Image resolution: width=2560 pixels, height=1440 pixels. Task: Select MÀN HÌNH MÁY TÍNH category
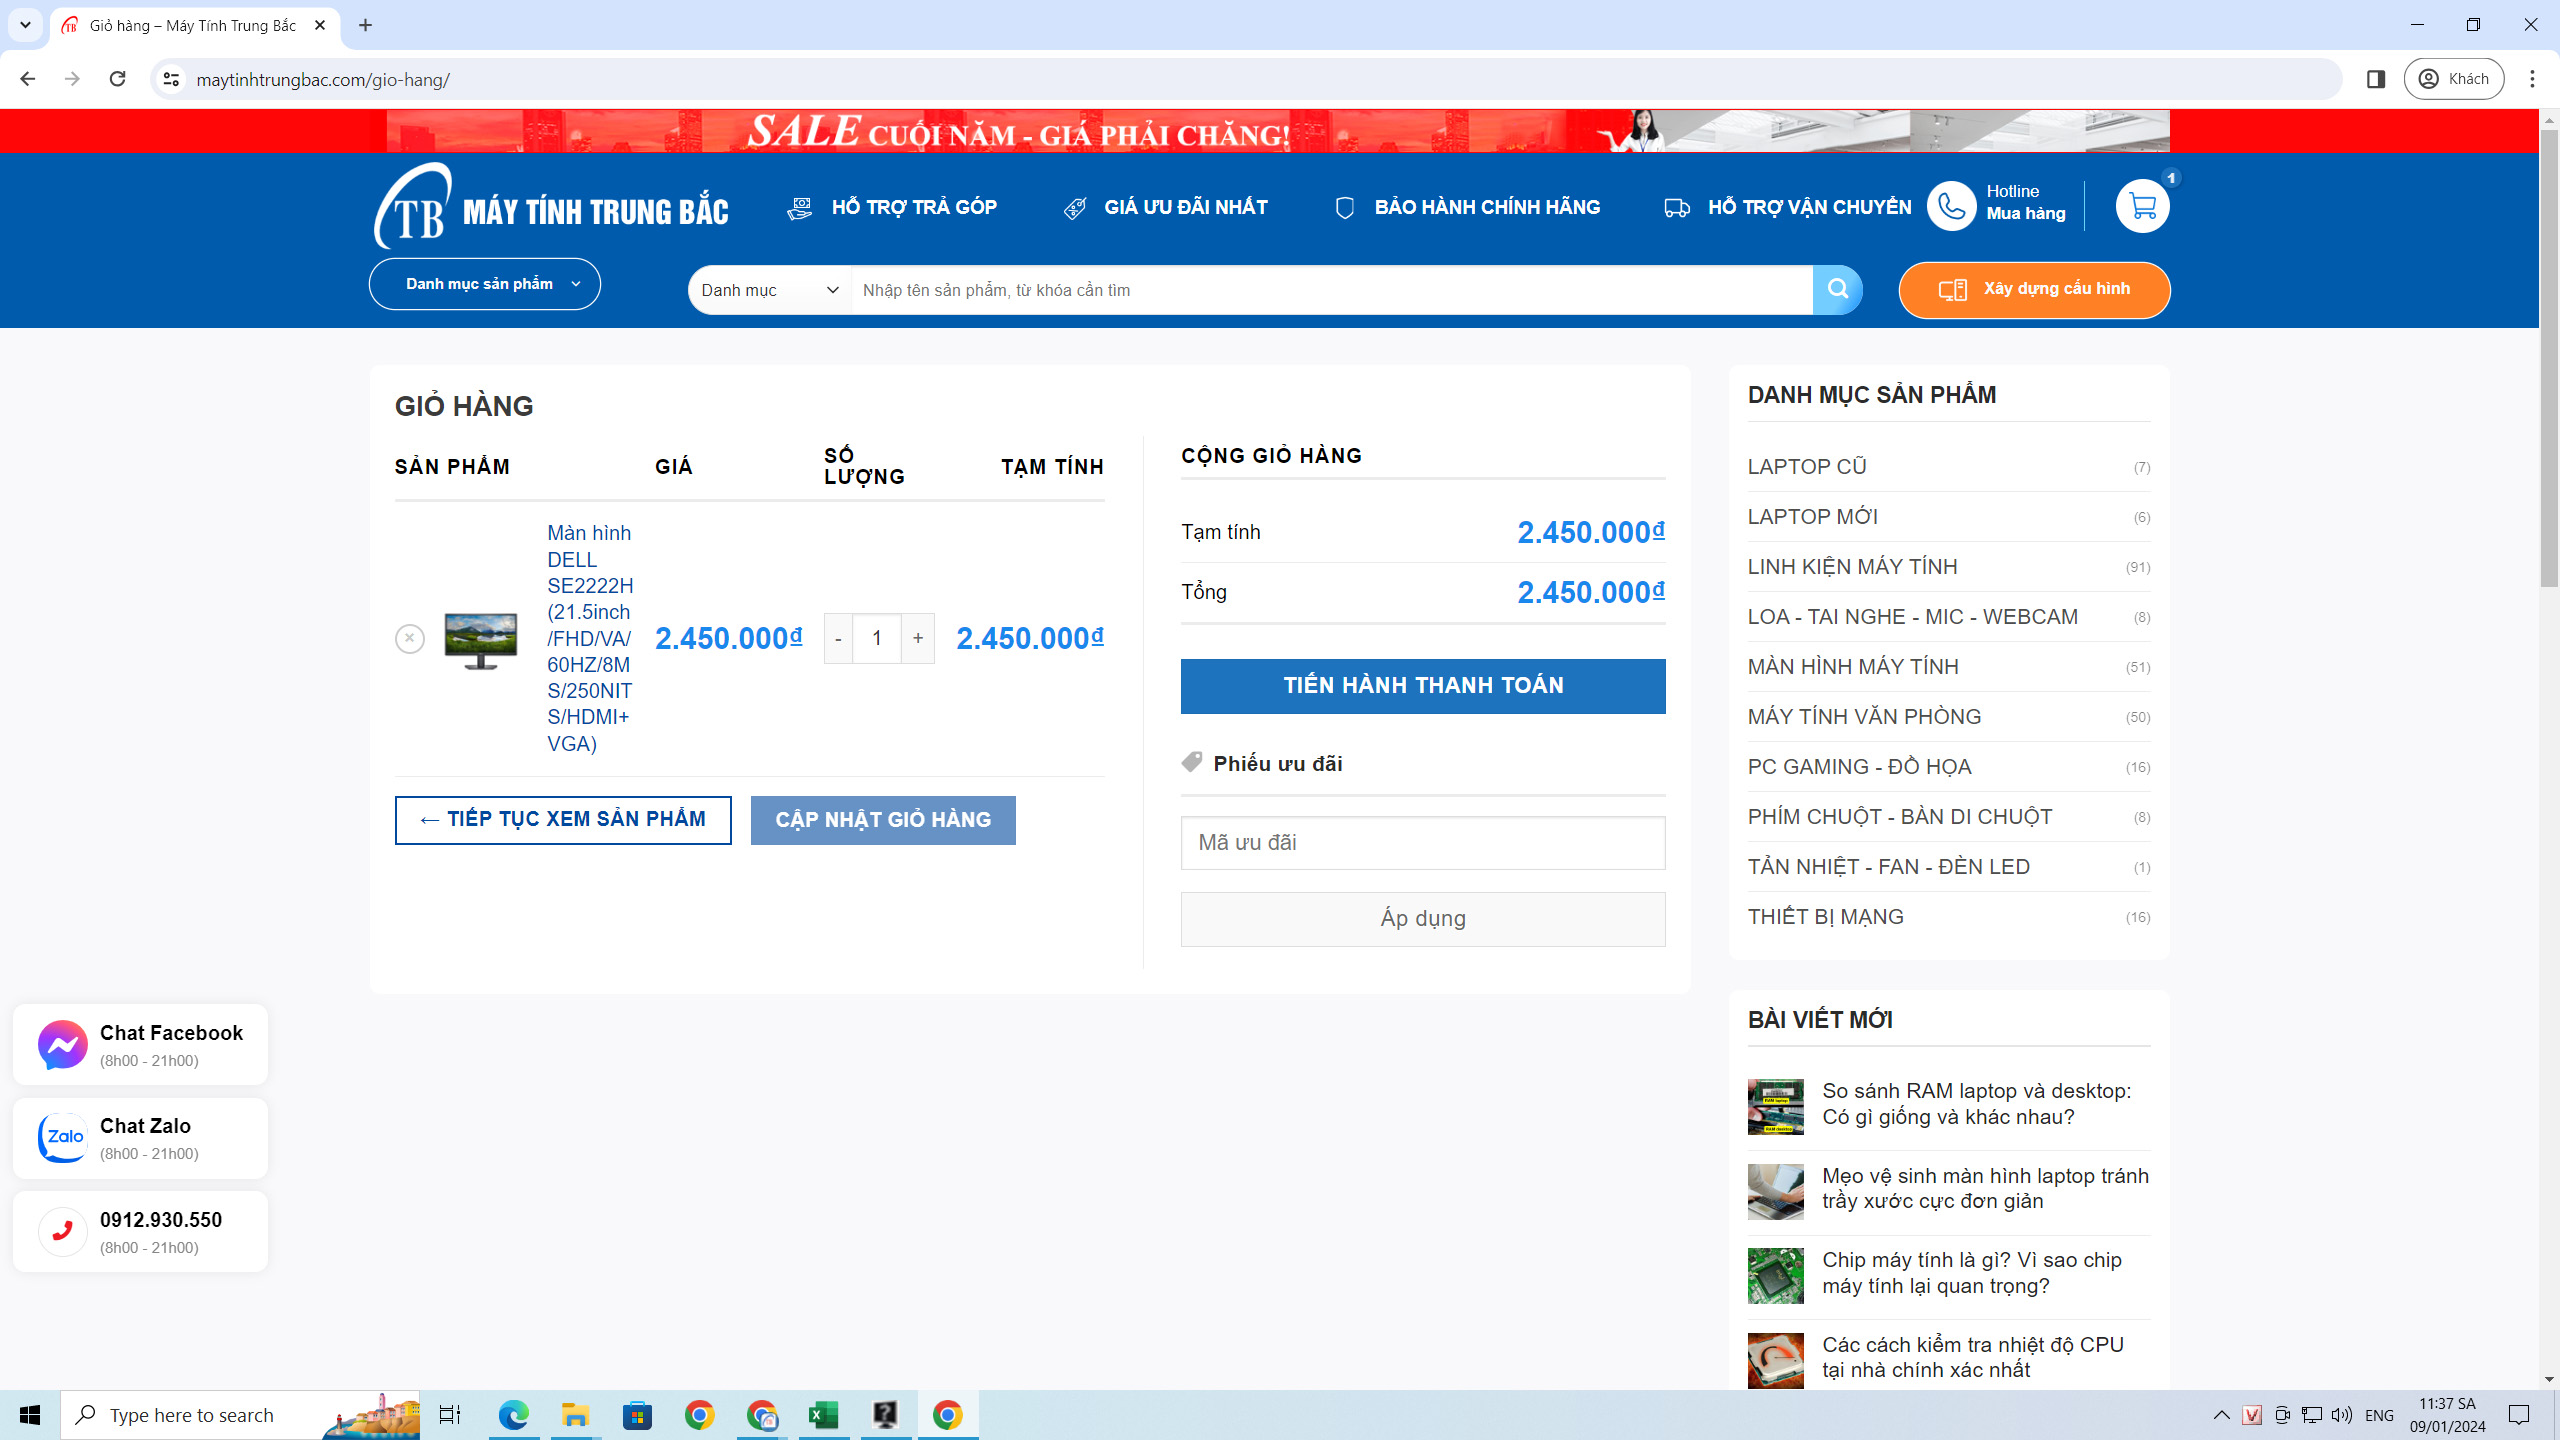(1853, 667)
